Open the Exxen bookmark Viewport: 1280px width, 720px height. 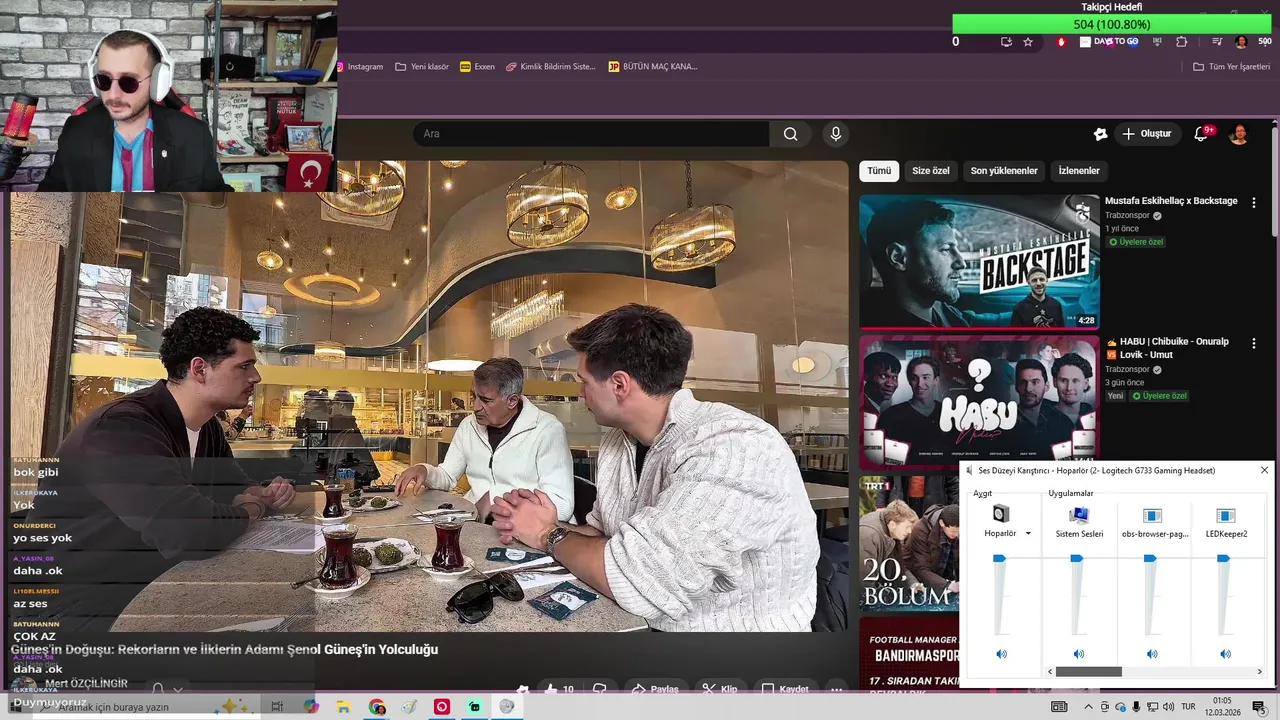477,67
